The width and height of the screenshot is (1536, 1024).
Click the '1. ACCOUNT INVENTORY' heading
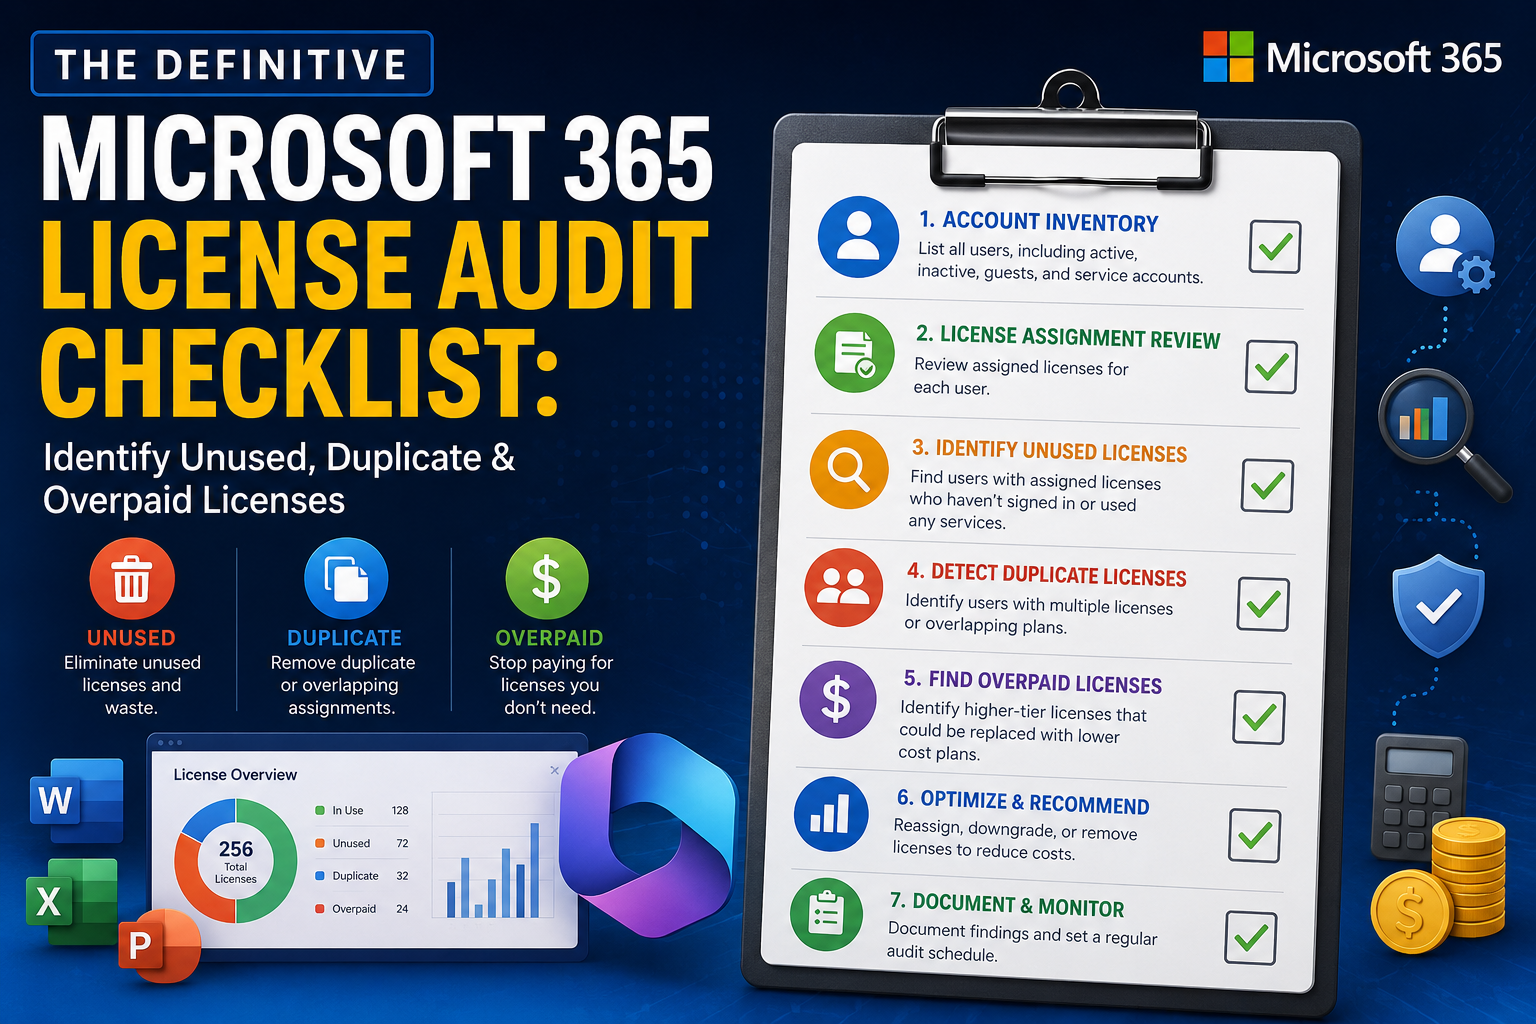1039,222
